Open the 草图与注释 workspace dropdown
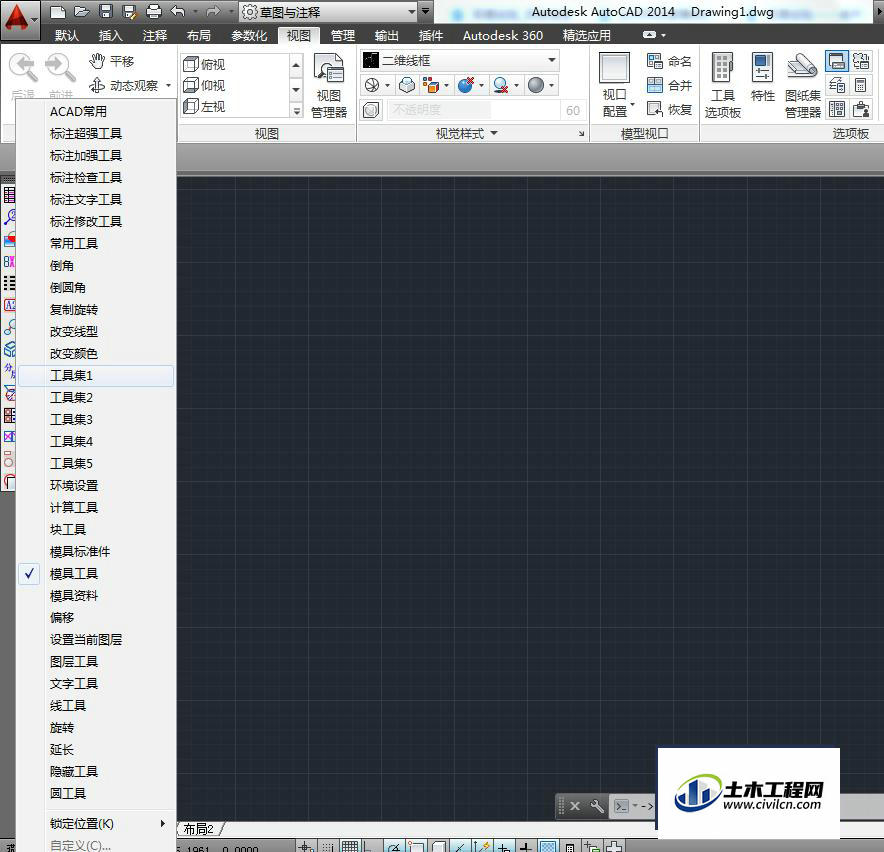This screenshot has width=884, height=852. click(329, 11)
